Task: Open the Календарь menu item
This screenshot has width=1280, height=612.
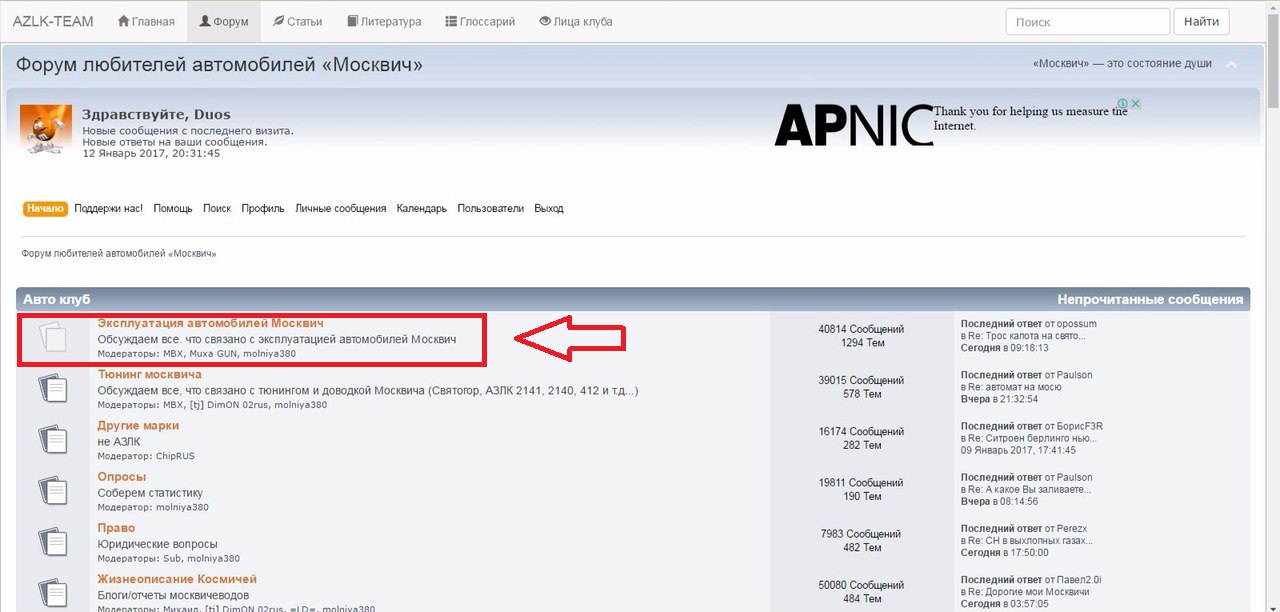Action: 422,209
